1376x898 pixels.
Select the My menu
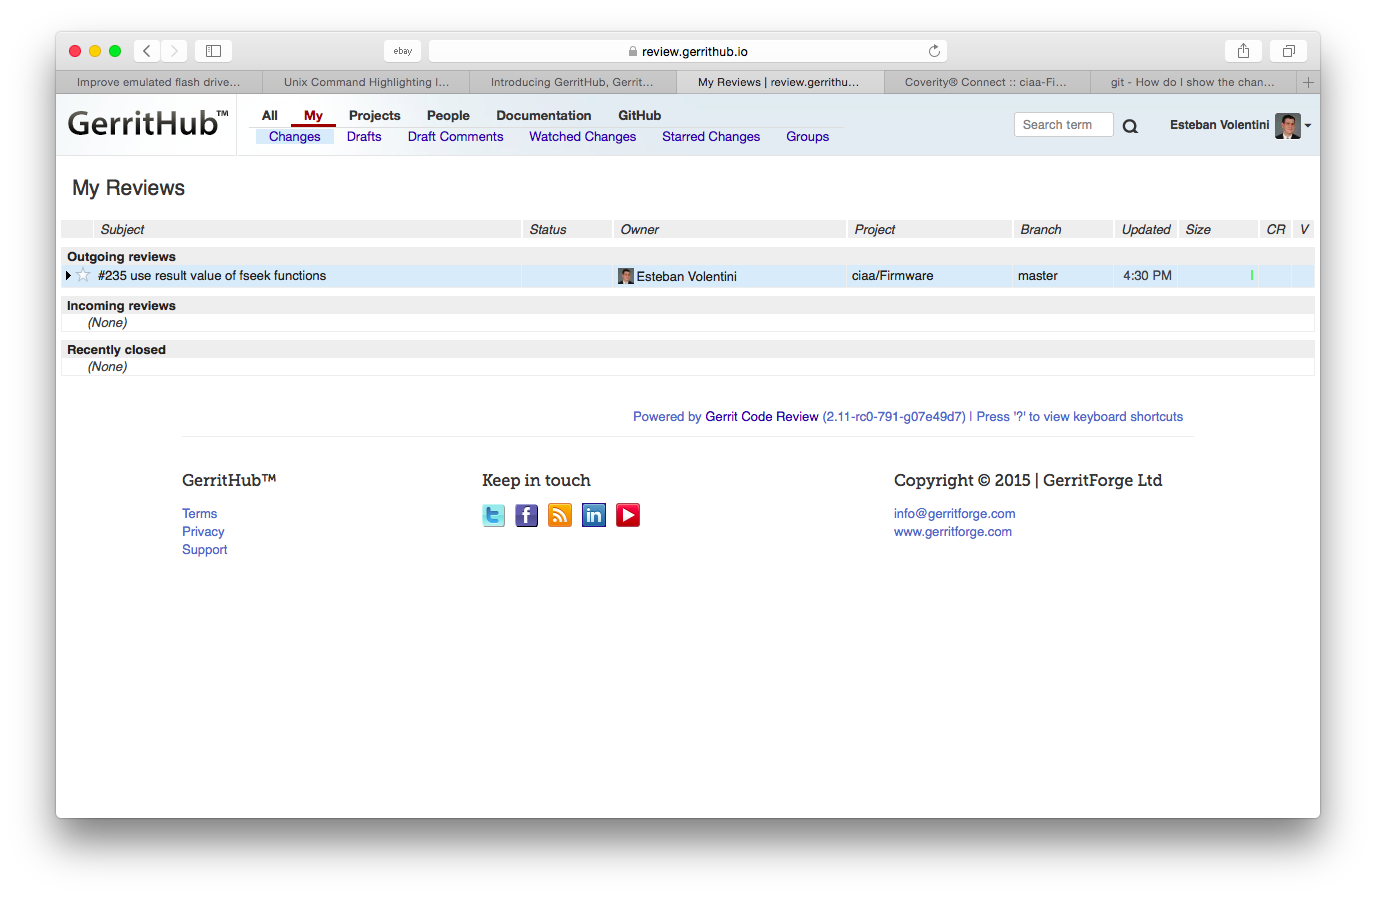[x=313, y=115]
